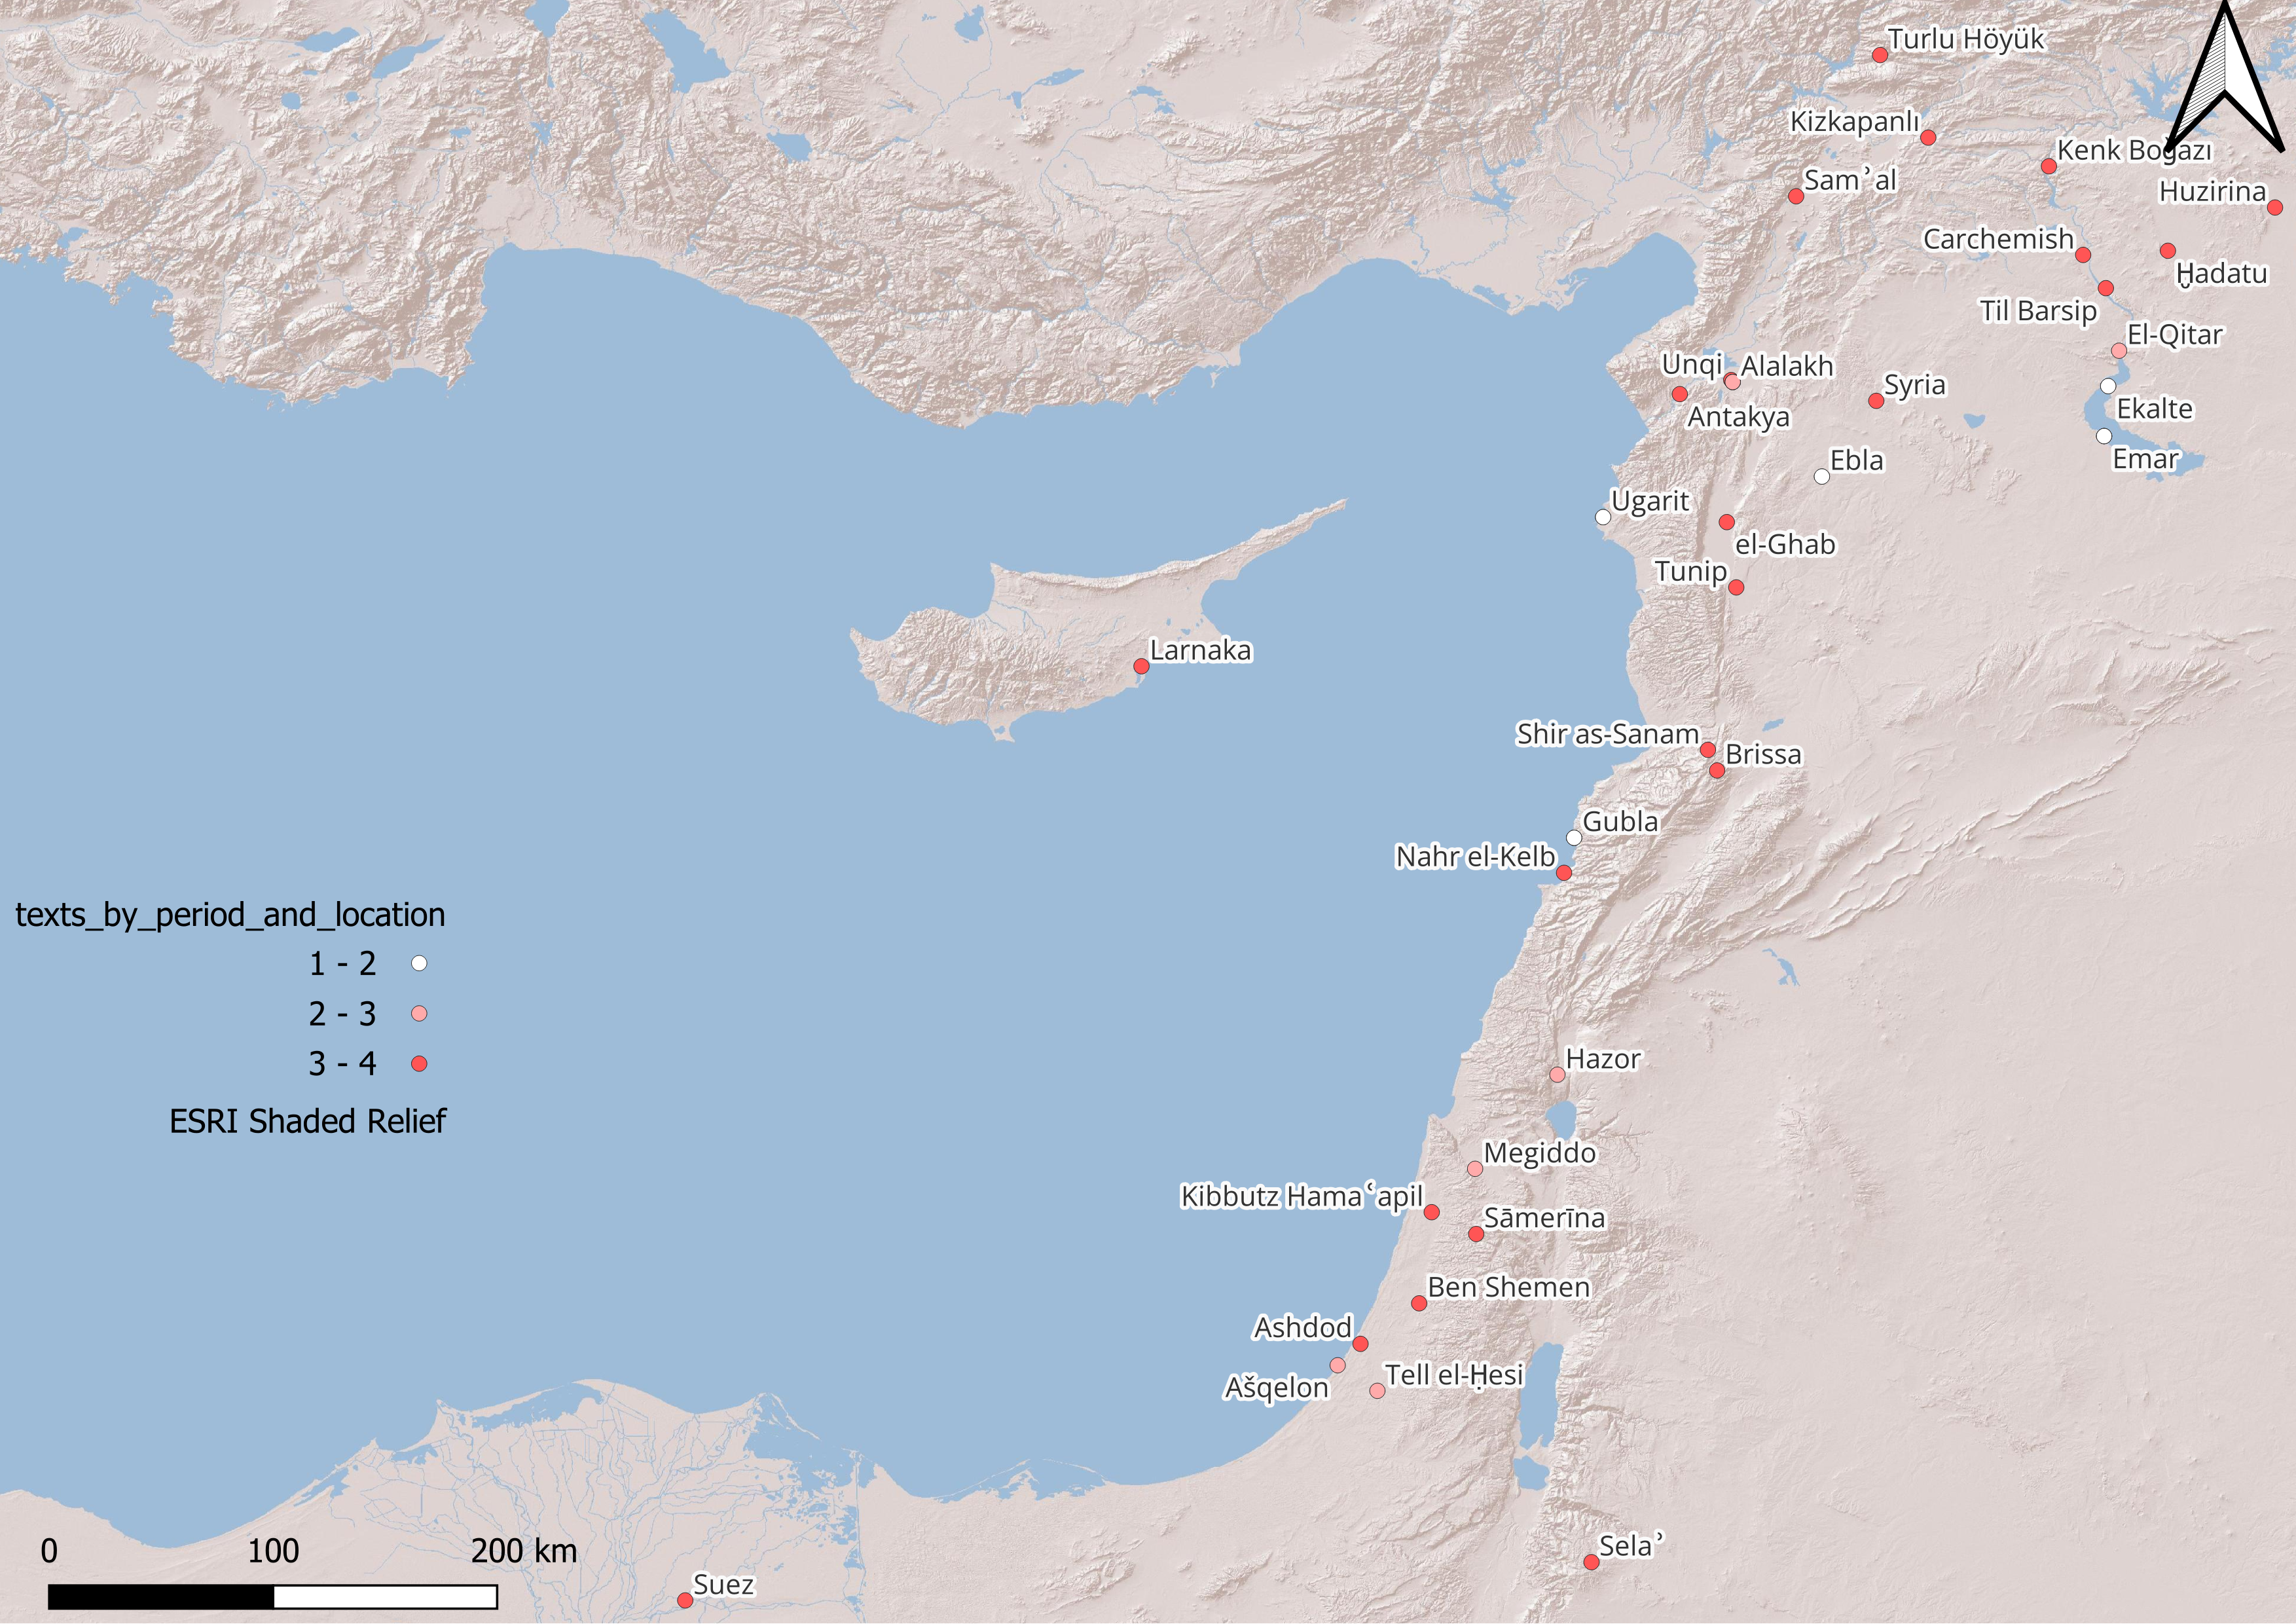Click the Nahr el-Kelb marker dot

1564,873
